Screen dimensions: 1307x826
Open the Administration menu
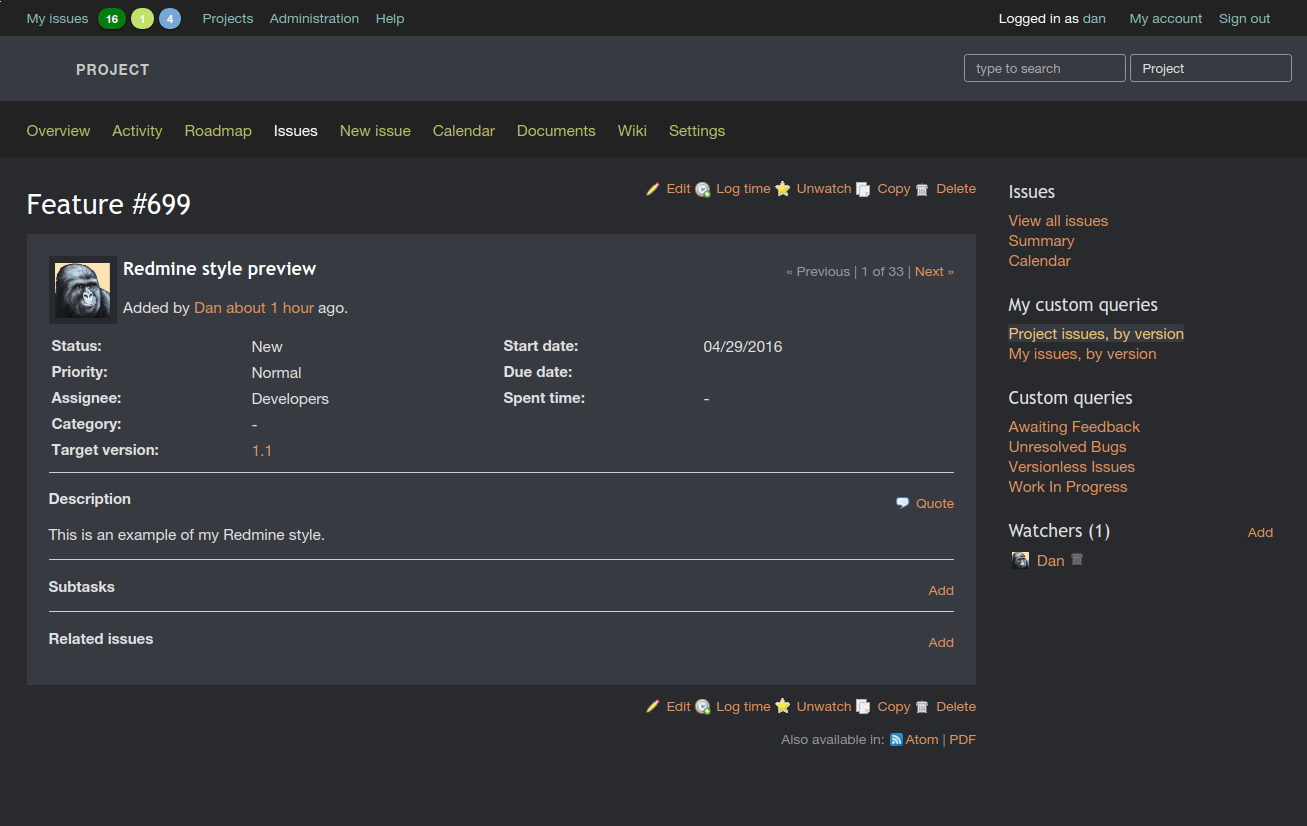point(314,18)
